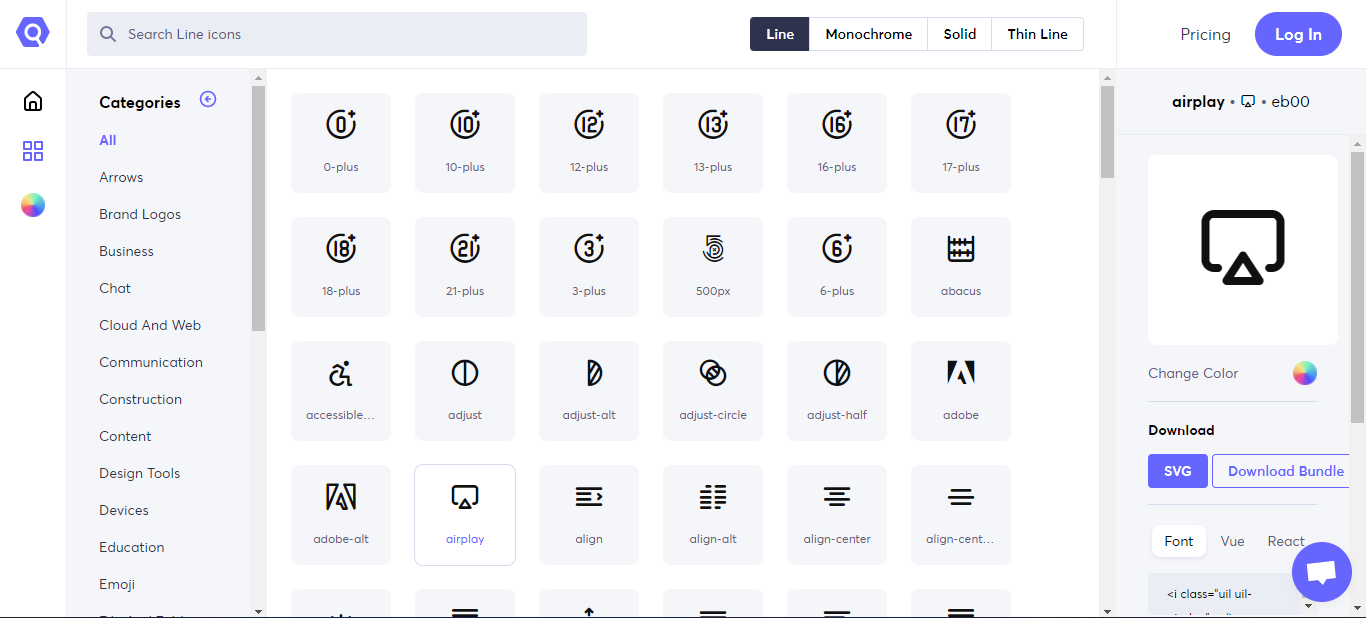Select the Brand Logos category
The width and height of the screenshot is (1366, 618).
140,214
